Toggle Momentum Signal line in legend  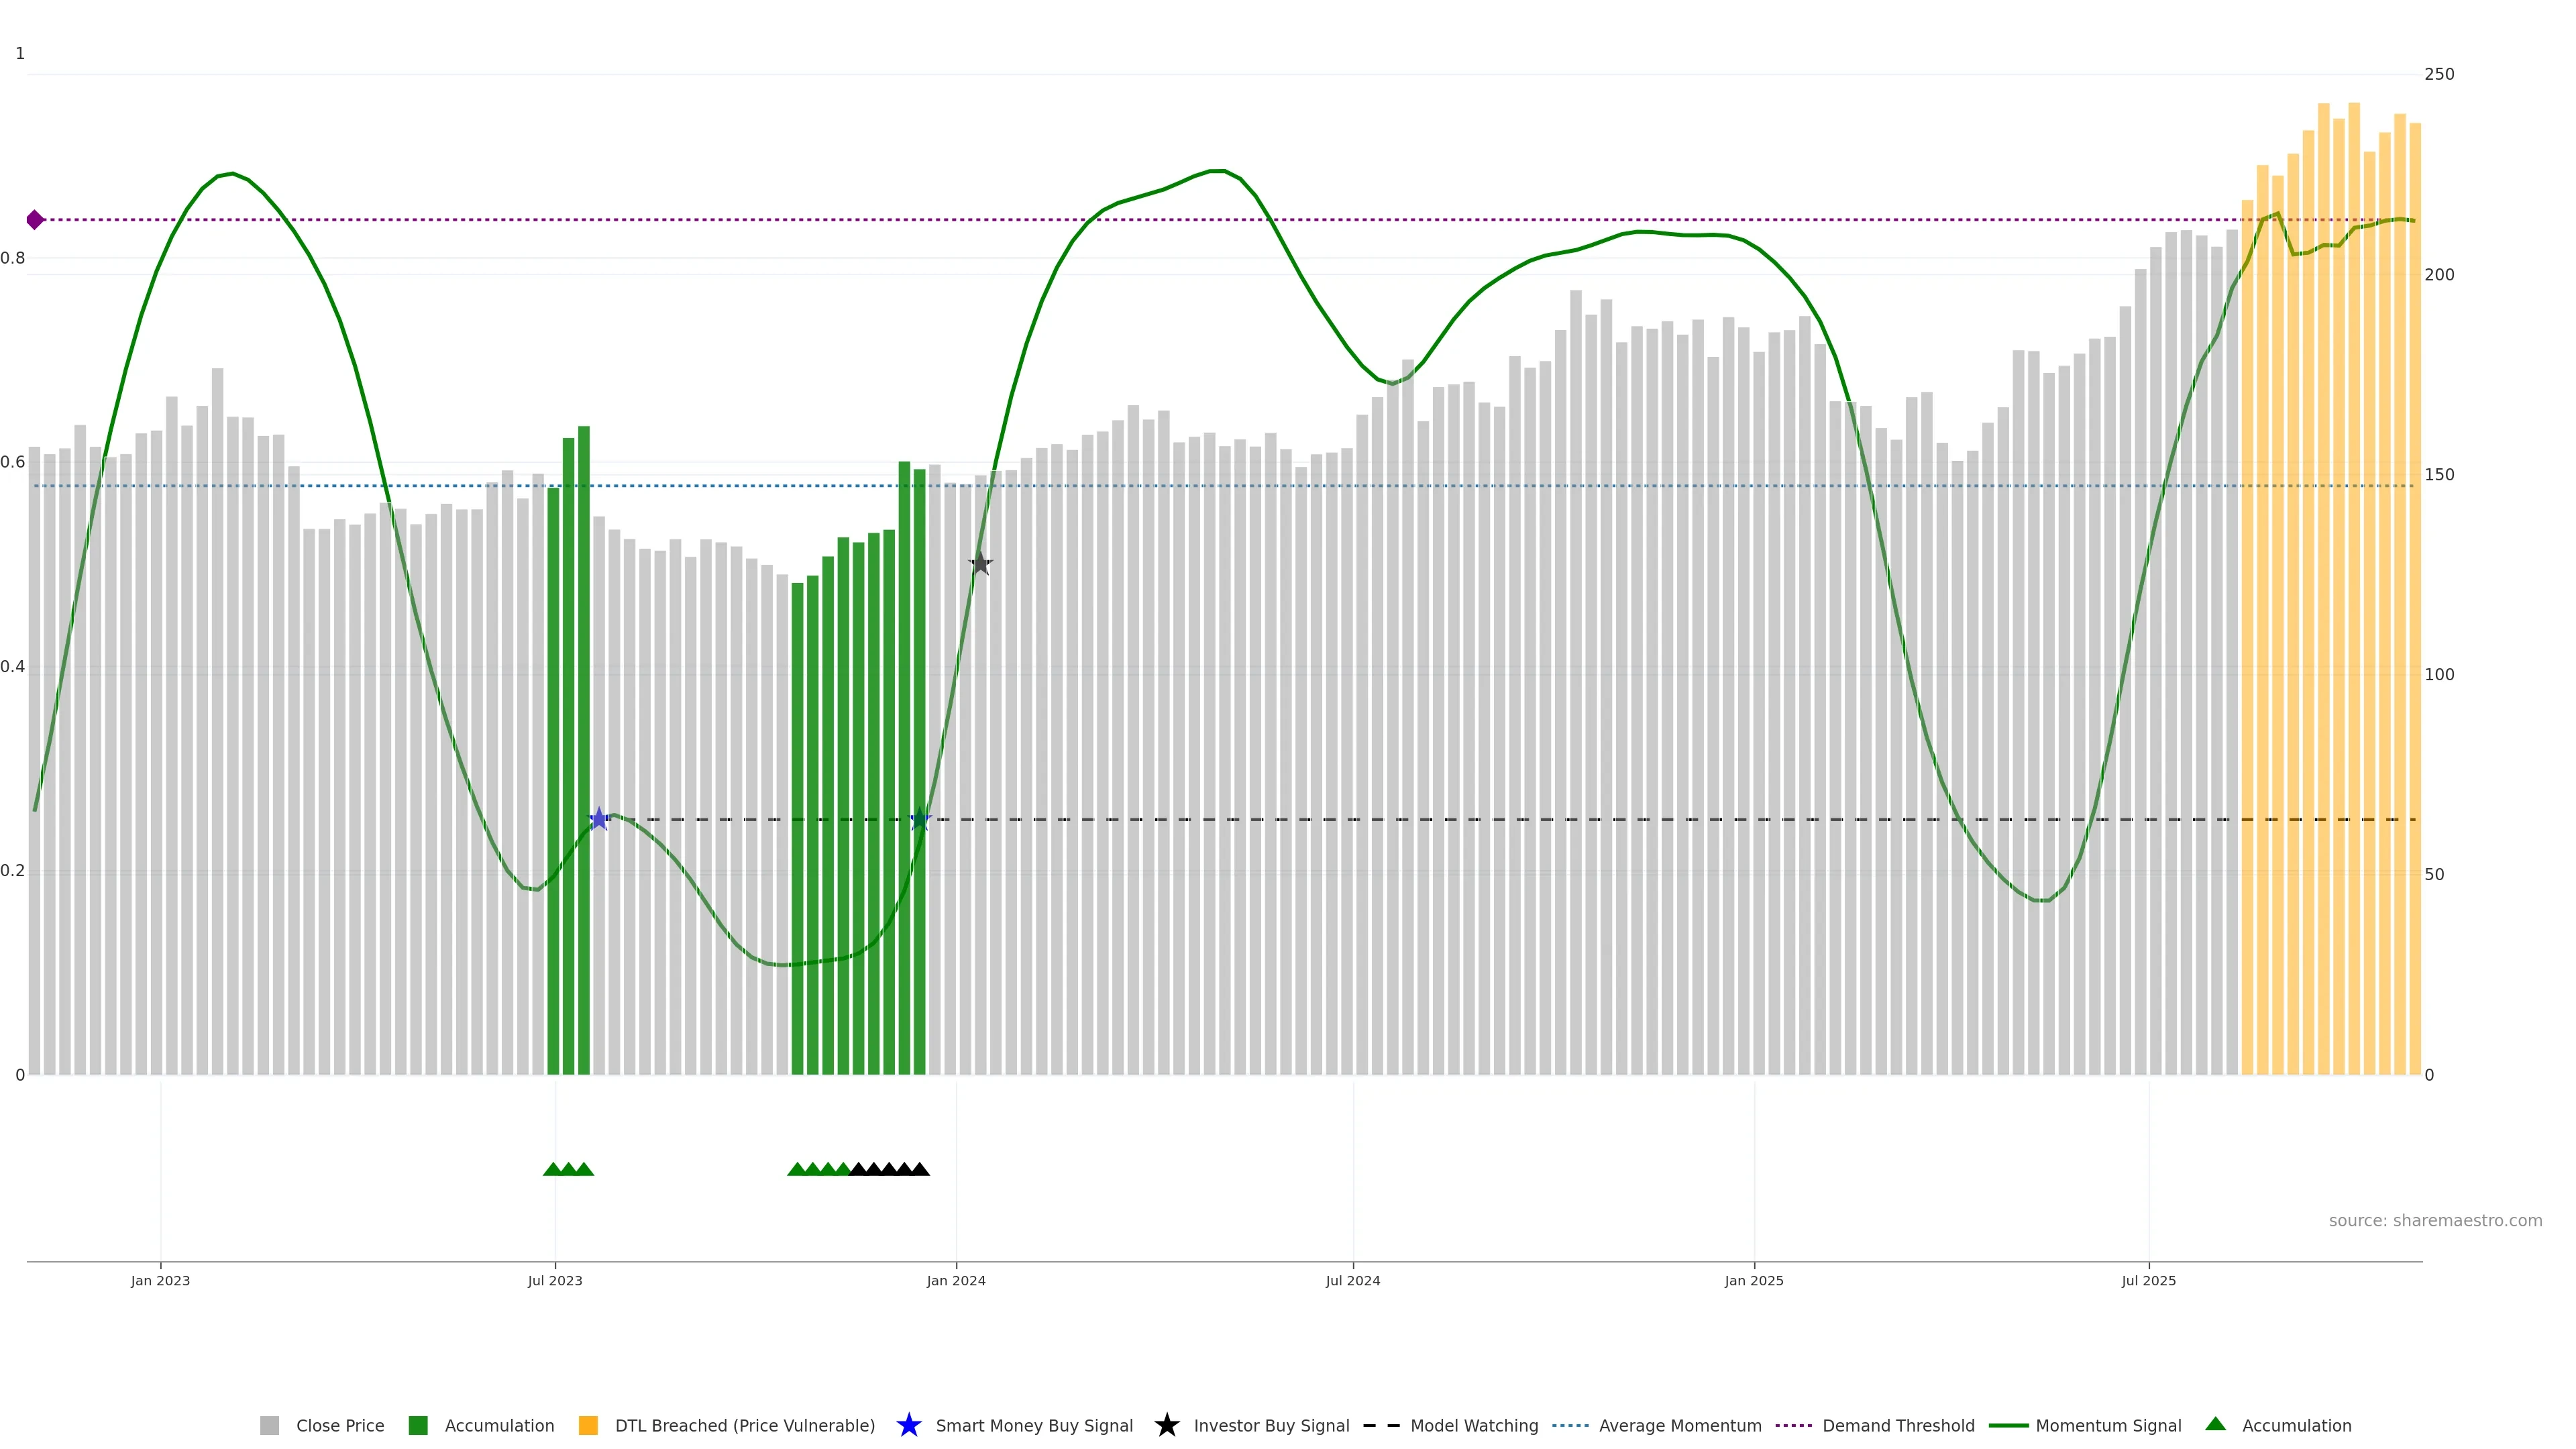[2107, 1426]
